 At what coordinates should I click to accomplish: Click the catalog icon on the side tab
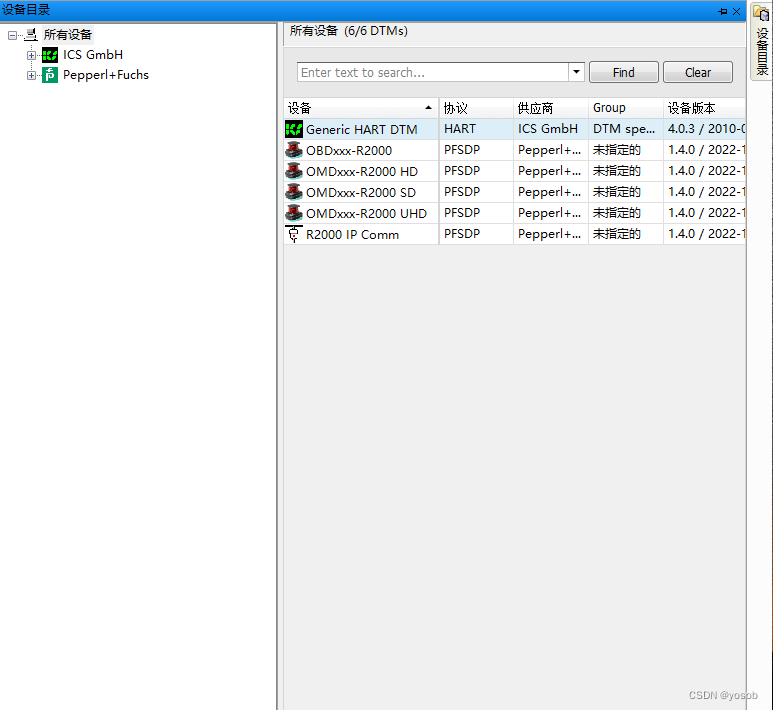pos(761,13)
